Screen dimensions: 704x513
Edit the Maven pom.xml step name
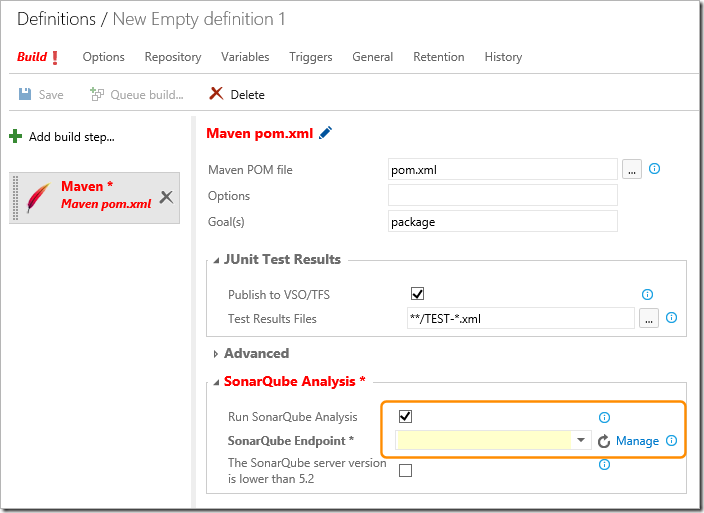click(326, 133)
